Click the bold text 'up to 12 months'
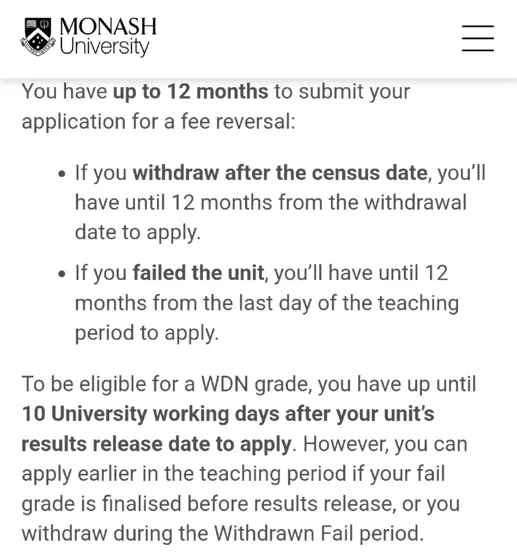This screenshot has height=560, width=517. coord(190,91)
